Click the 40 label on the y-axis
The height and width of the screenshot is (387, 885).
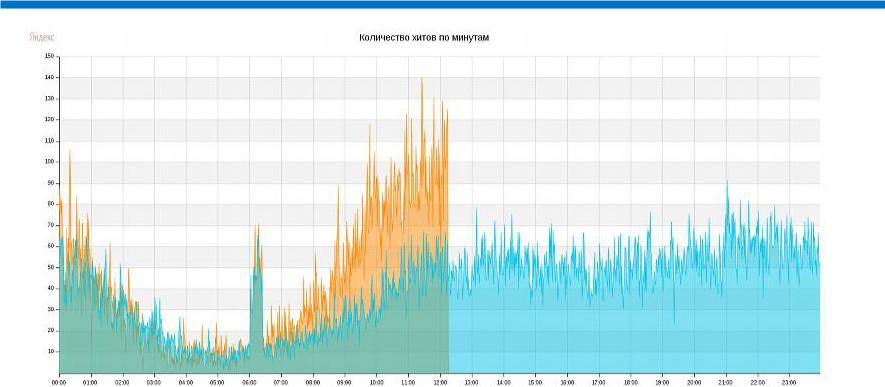click(50, 288)
